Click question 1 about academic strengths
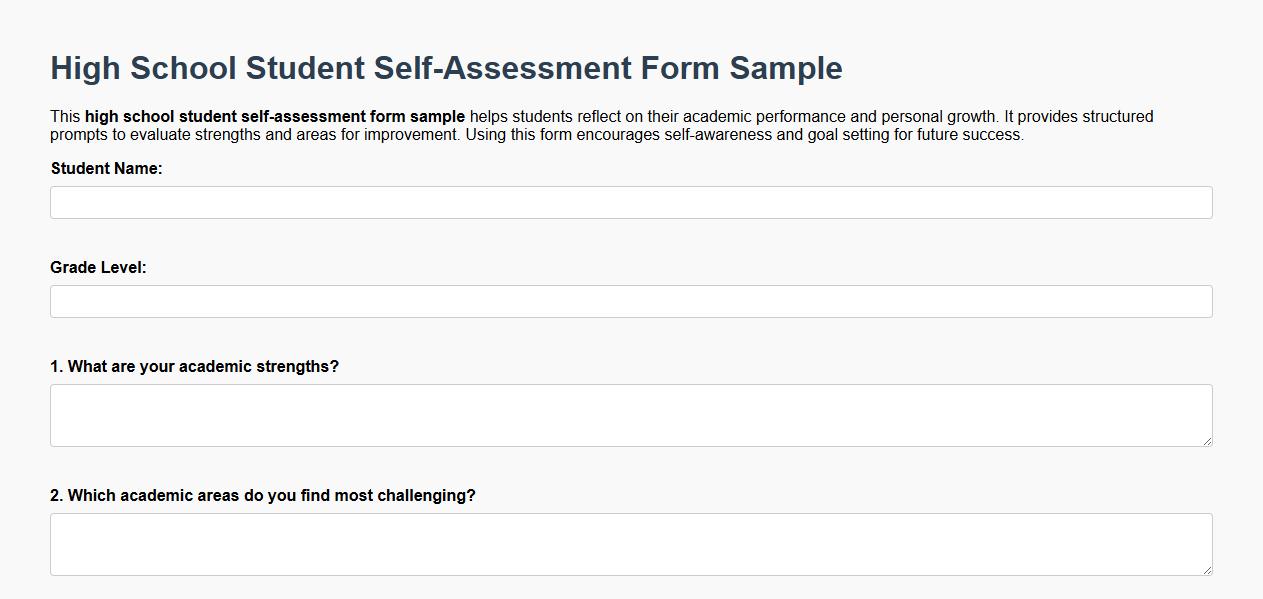The image size is (1263, 599). (x=195, y=366)
